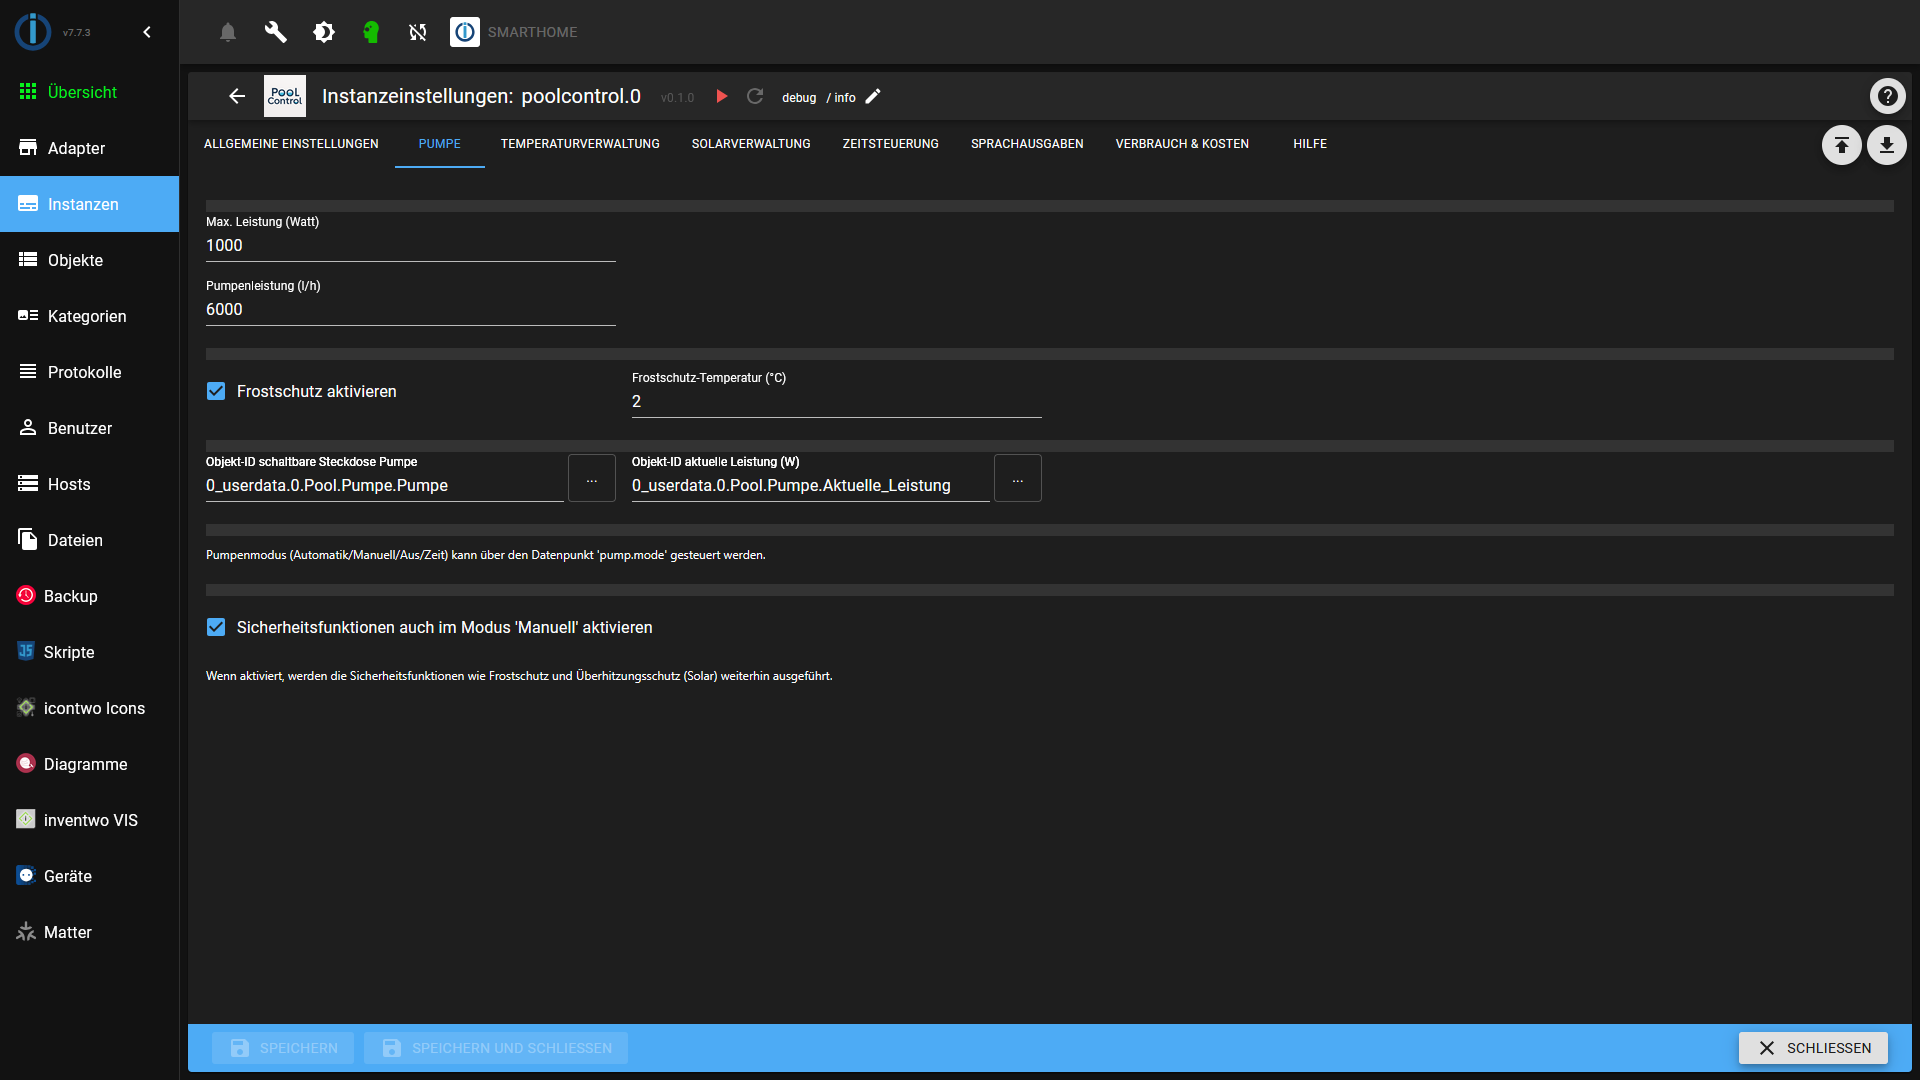The width and height of the screenshot is (1920, 1080).
Task: Click the green expert mode head icon
Action: tap(371, 32)
